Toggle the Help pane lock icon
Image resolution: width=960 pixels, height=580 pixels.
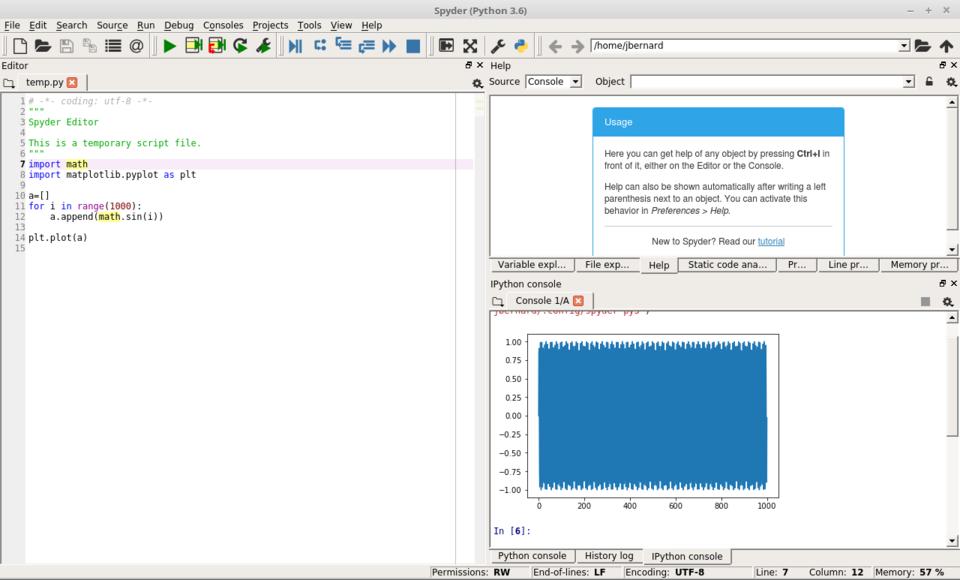929,82
